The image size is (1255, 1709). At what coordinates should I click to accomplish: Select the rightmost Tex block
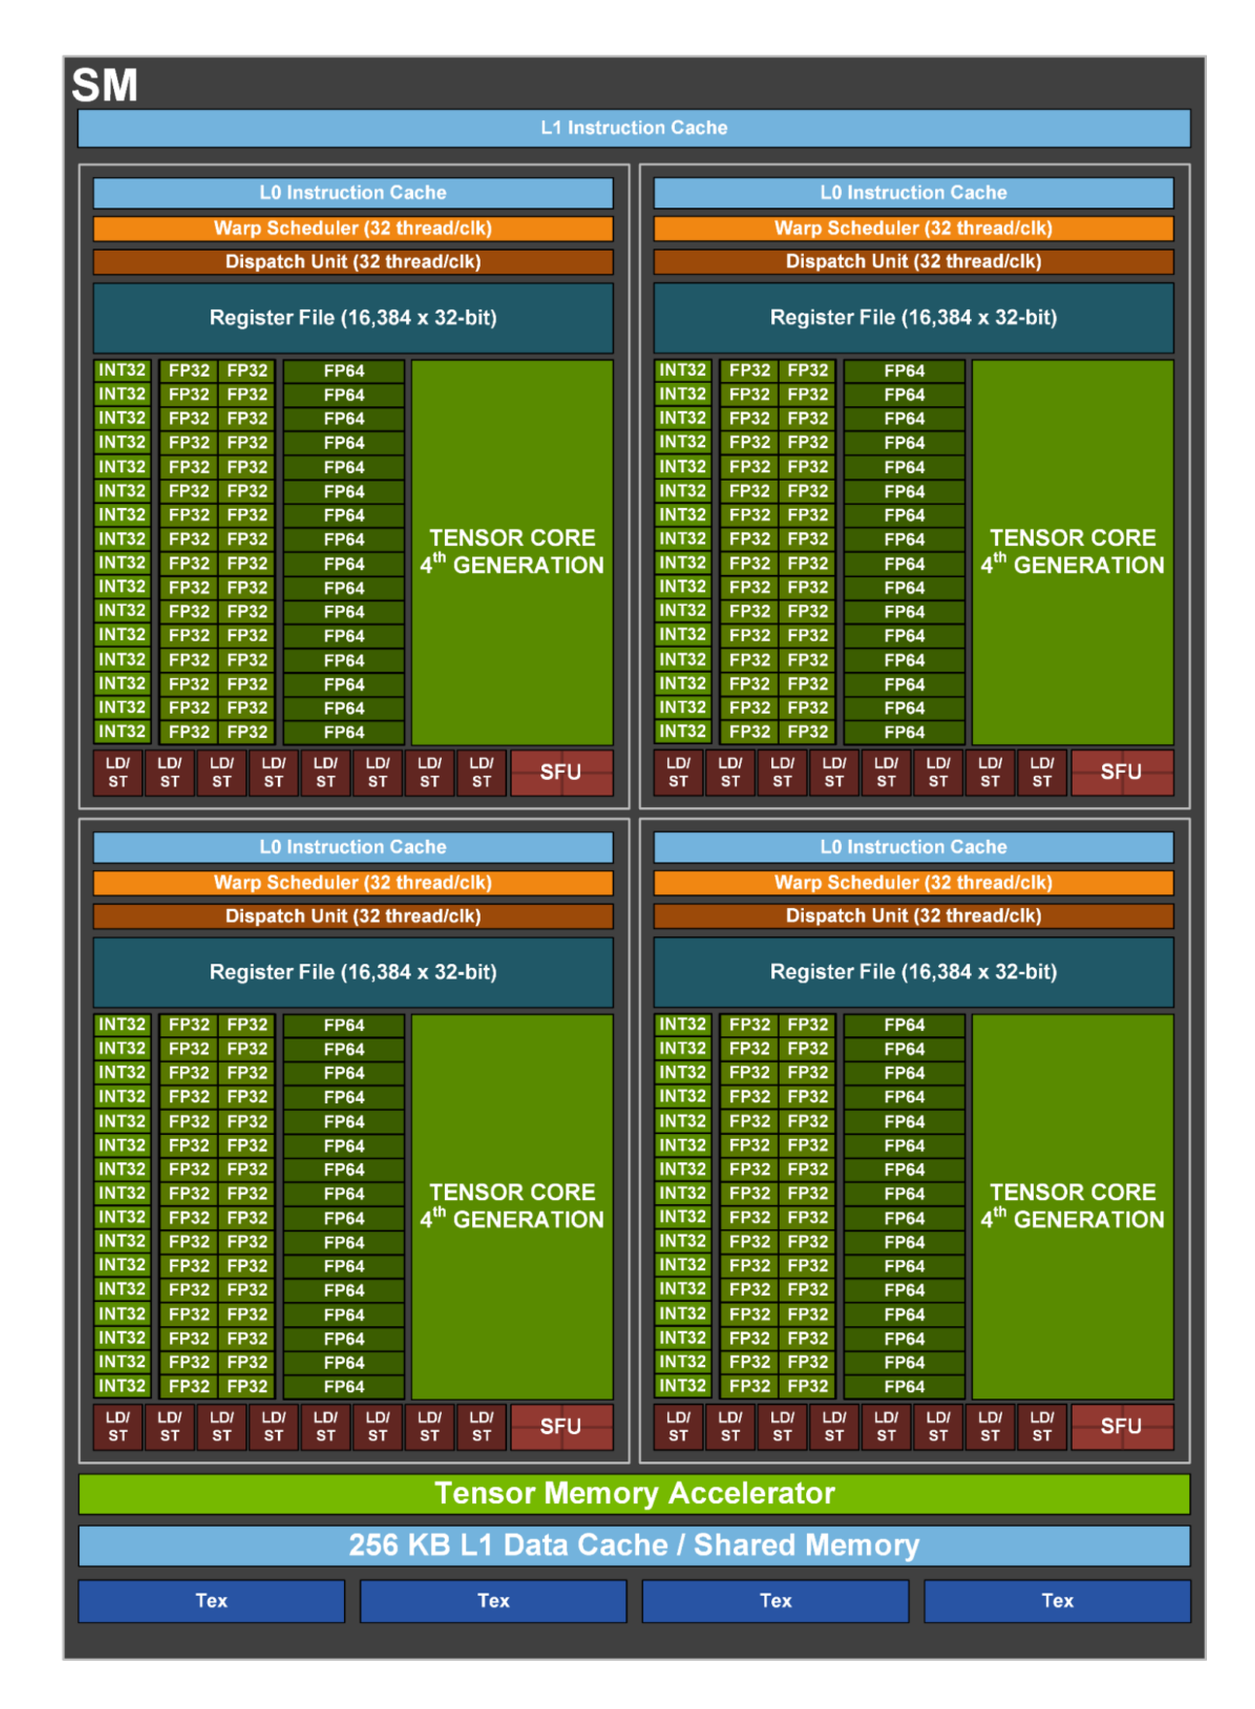[x=1057, y=1601]
